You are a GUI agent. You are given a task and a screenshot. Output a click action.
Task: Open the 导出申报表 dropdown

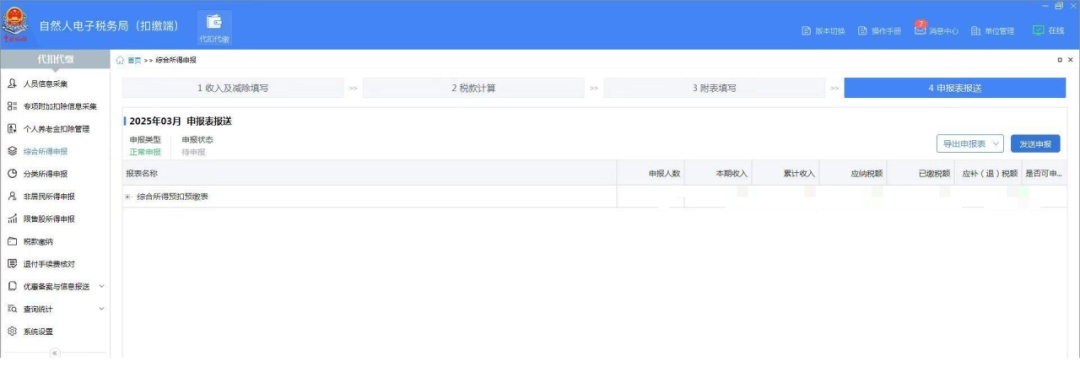coord(970,144)
